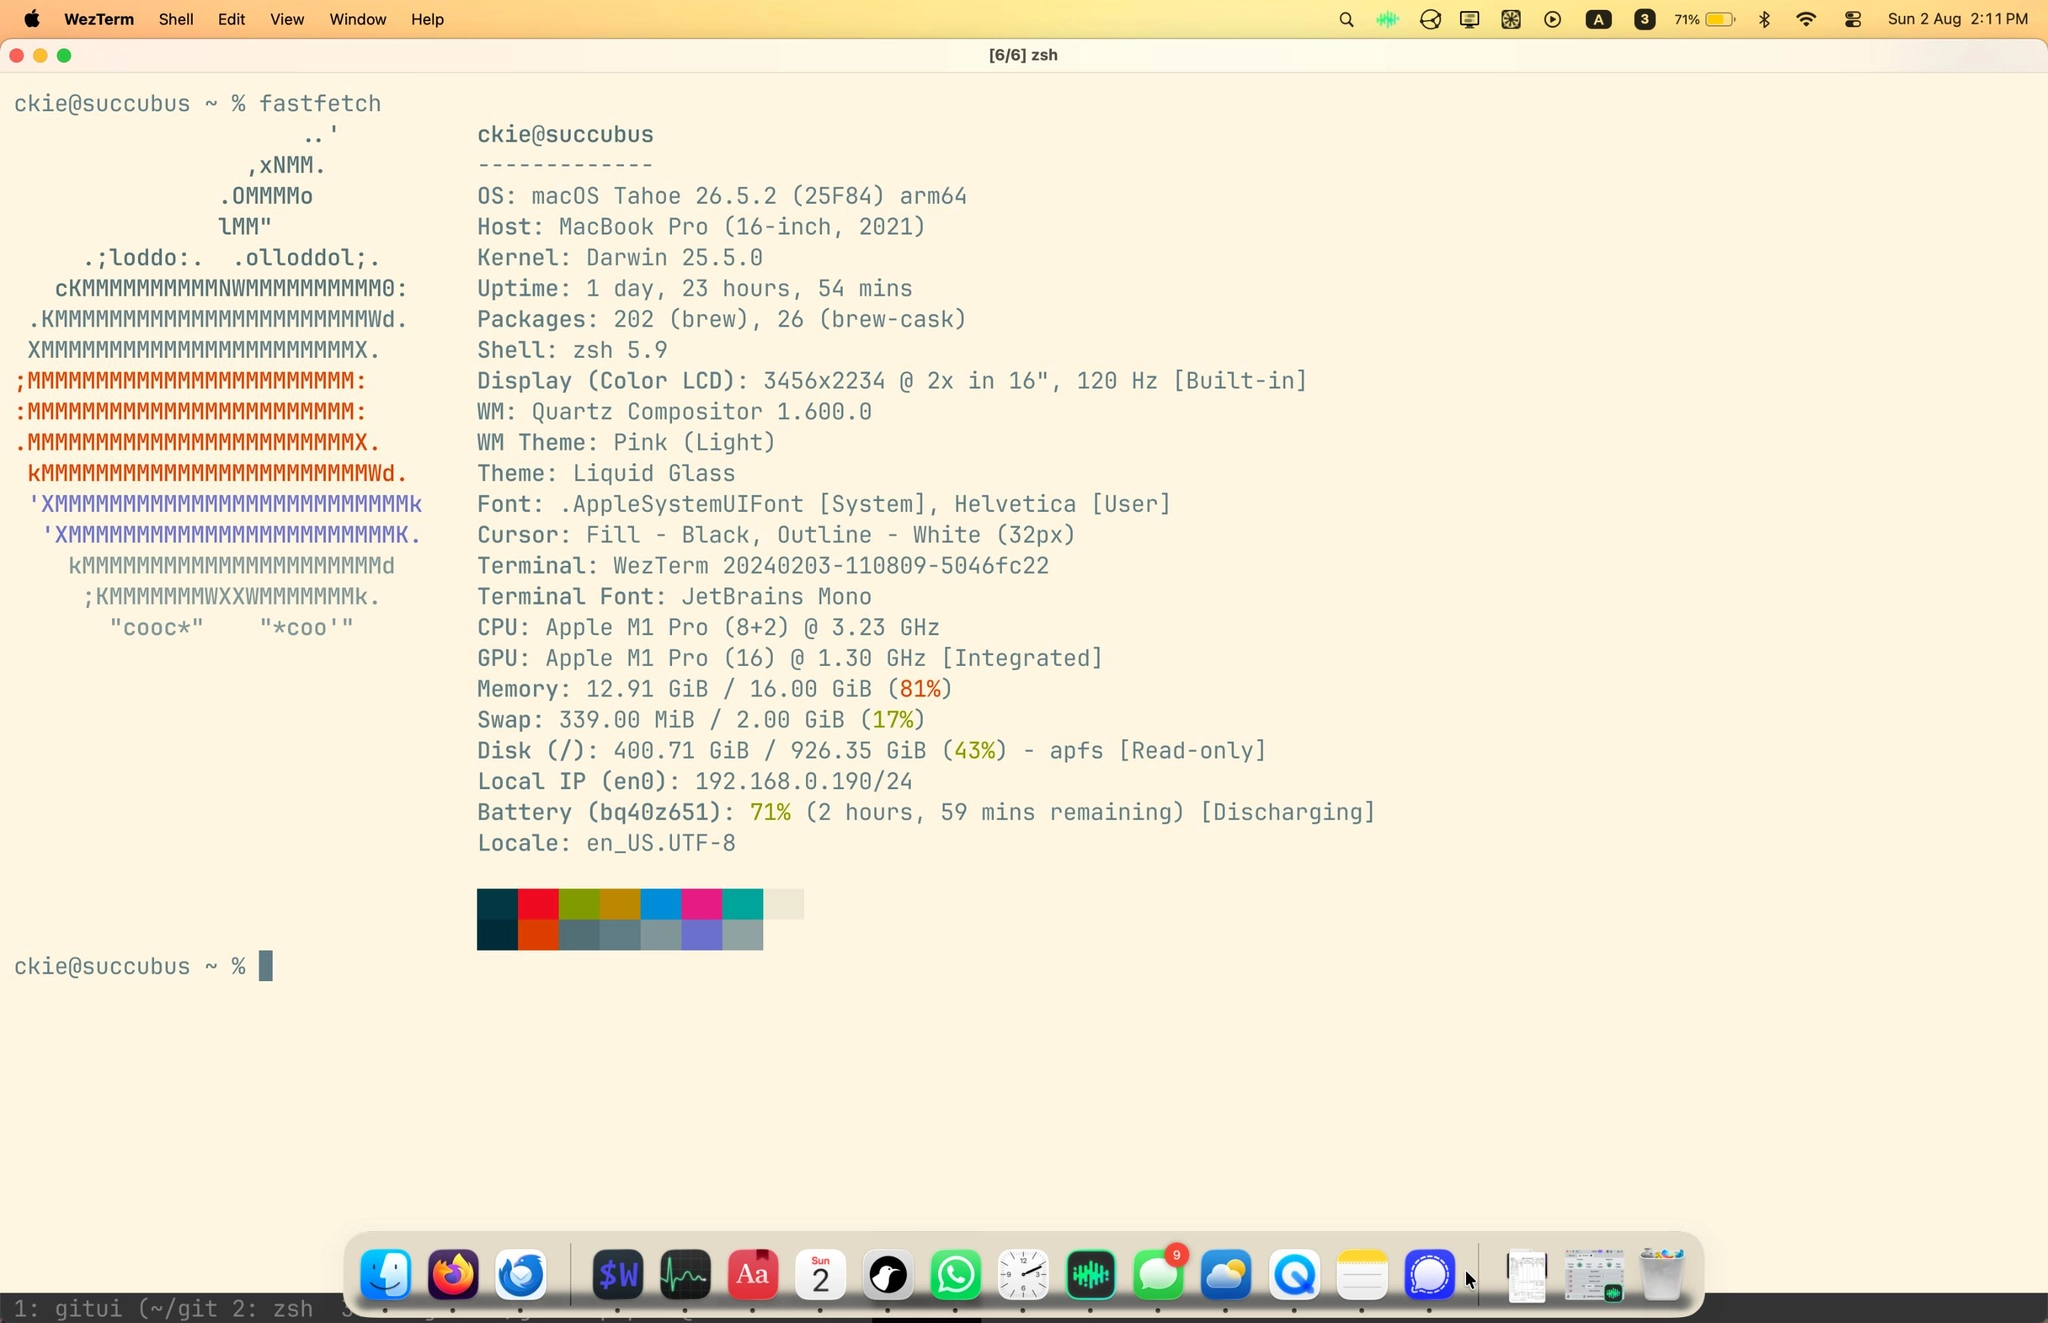Click the blue palette swatch
This screenshot has height=1323, width=2048.
661,904
